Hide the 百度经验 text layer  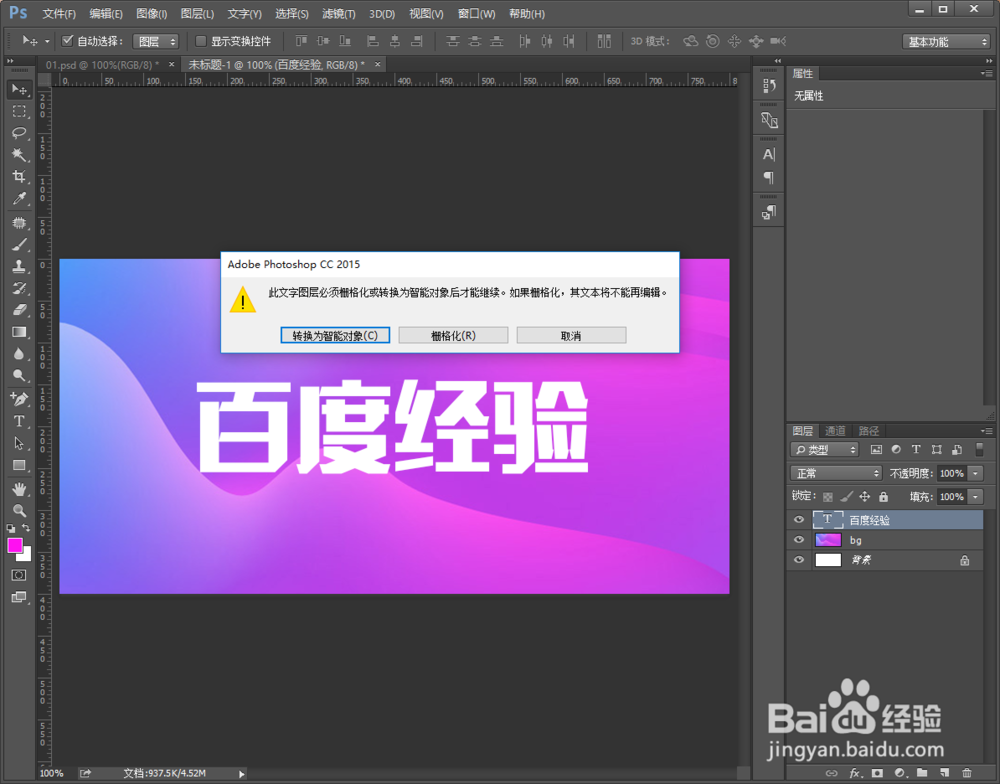[798, 519]
